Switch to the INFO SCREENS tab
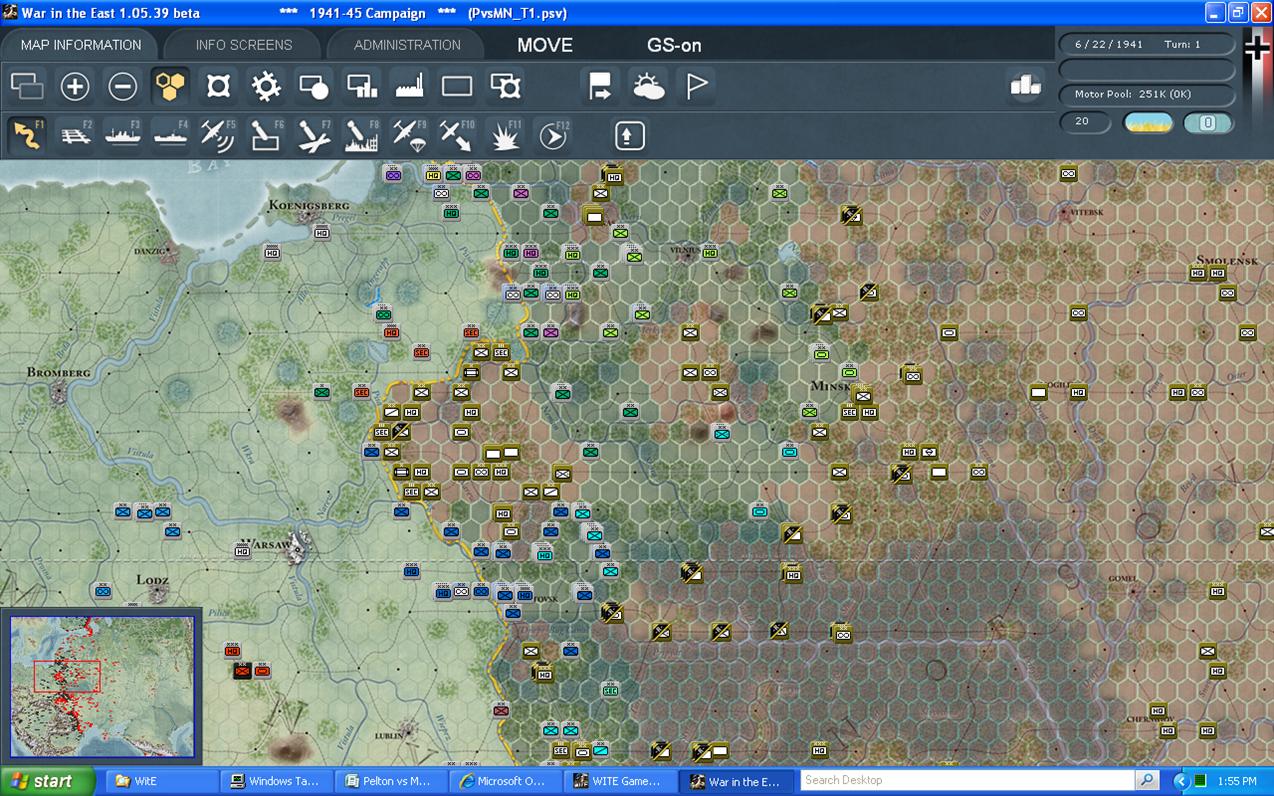1274x796 pixels. 244,45
